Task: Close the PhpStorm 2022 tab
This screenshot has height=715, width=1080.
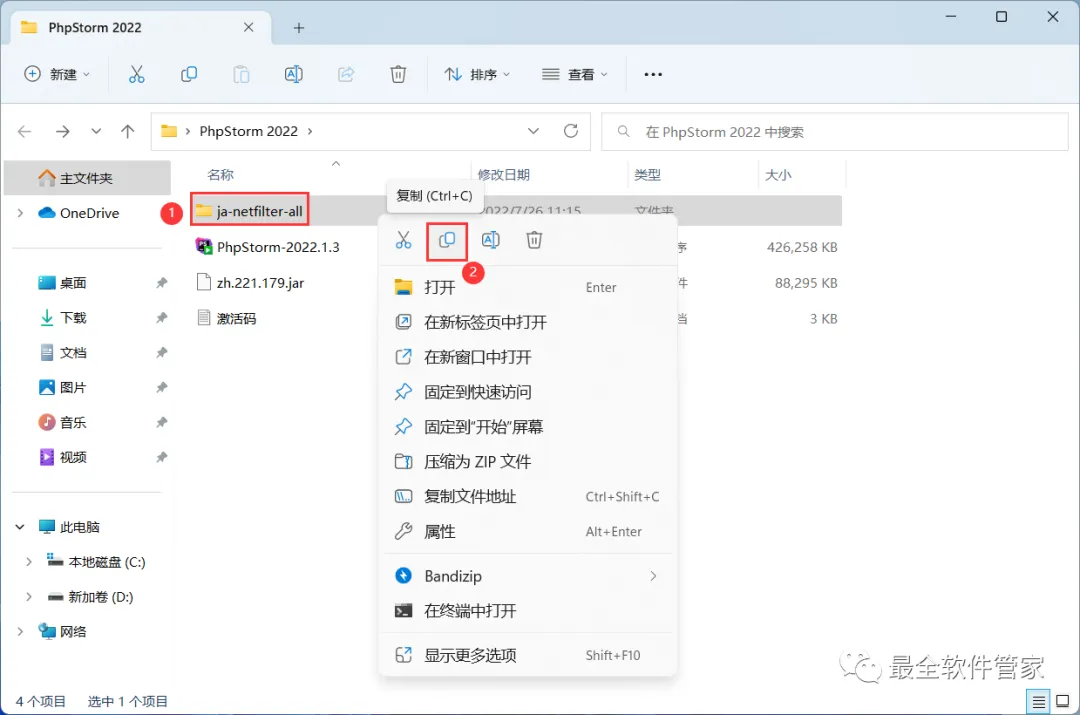Action: [249, 28]
